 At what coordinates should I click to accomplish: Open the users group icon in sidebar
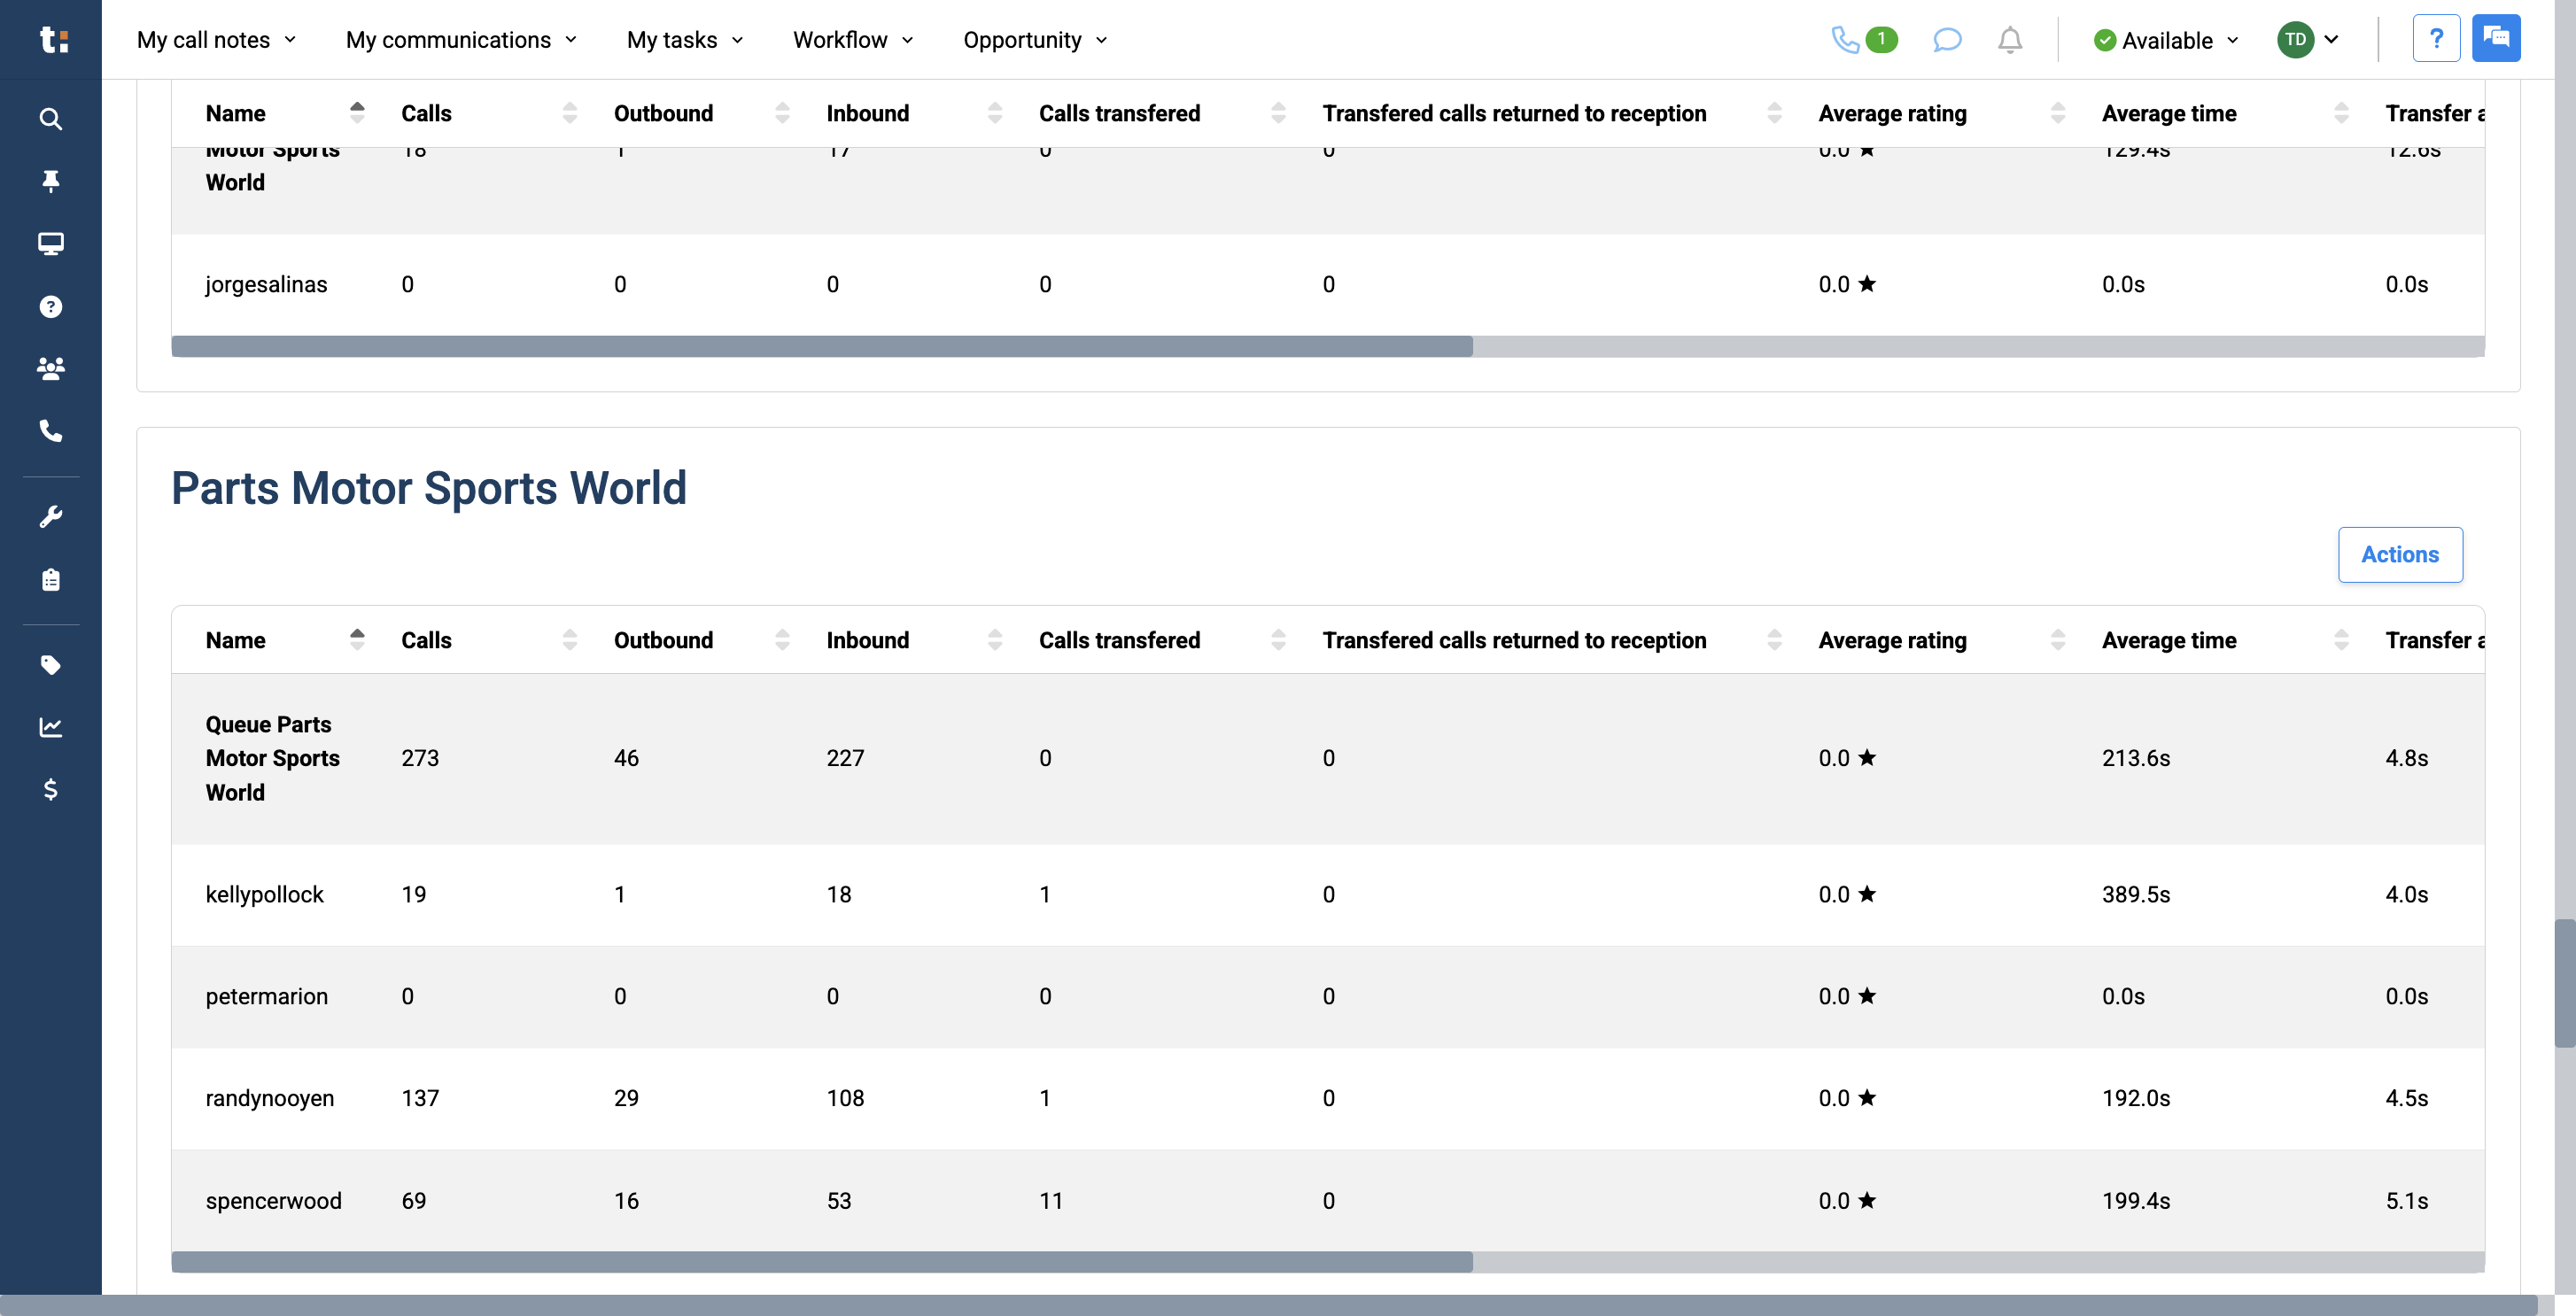pyautogui.click(x=50, y=368)
